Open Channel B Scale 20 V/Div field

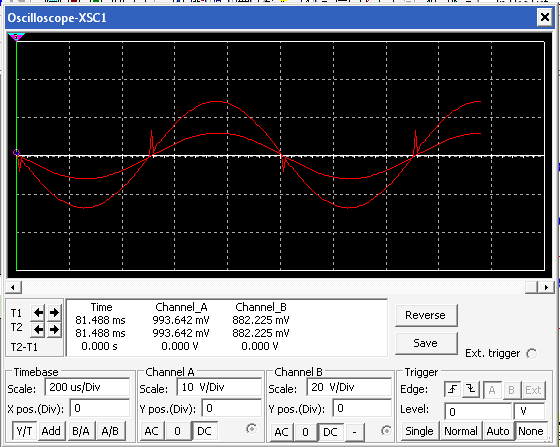(x=349, y=387)
